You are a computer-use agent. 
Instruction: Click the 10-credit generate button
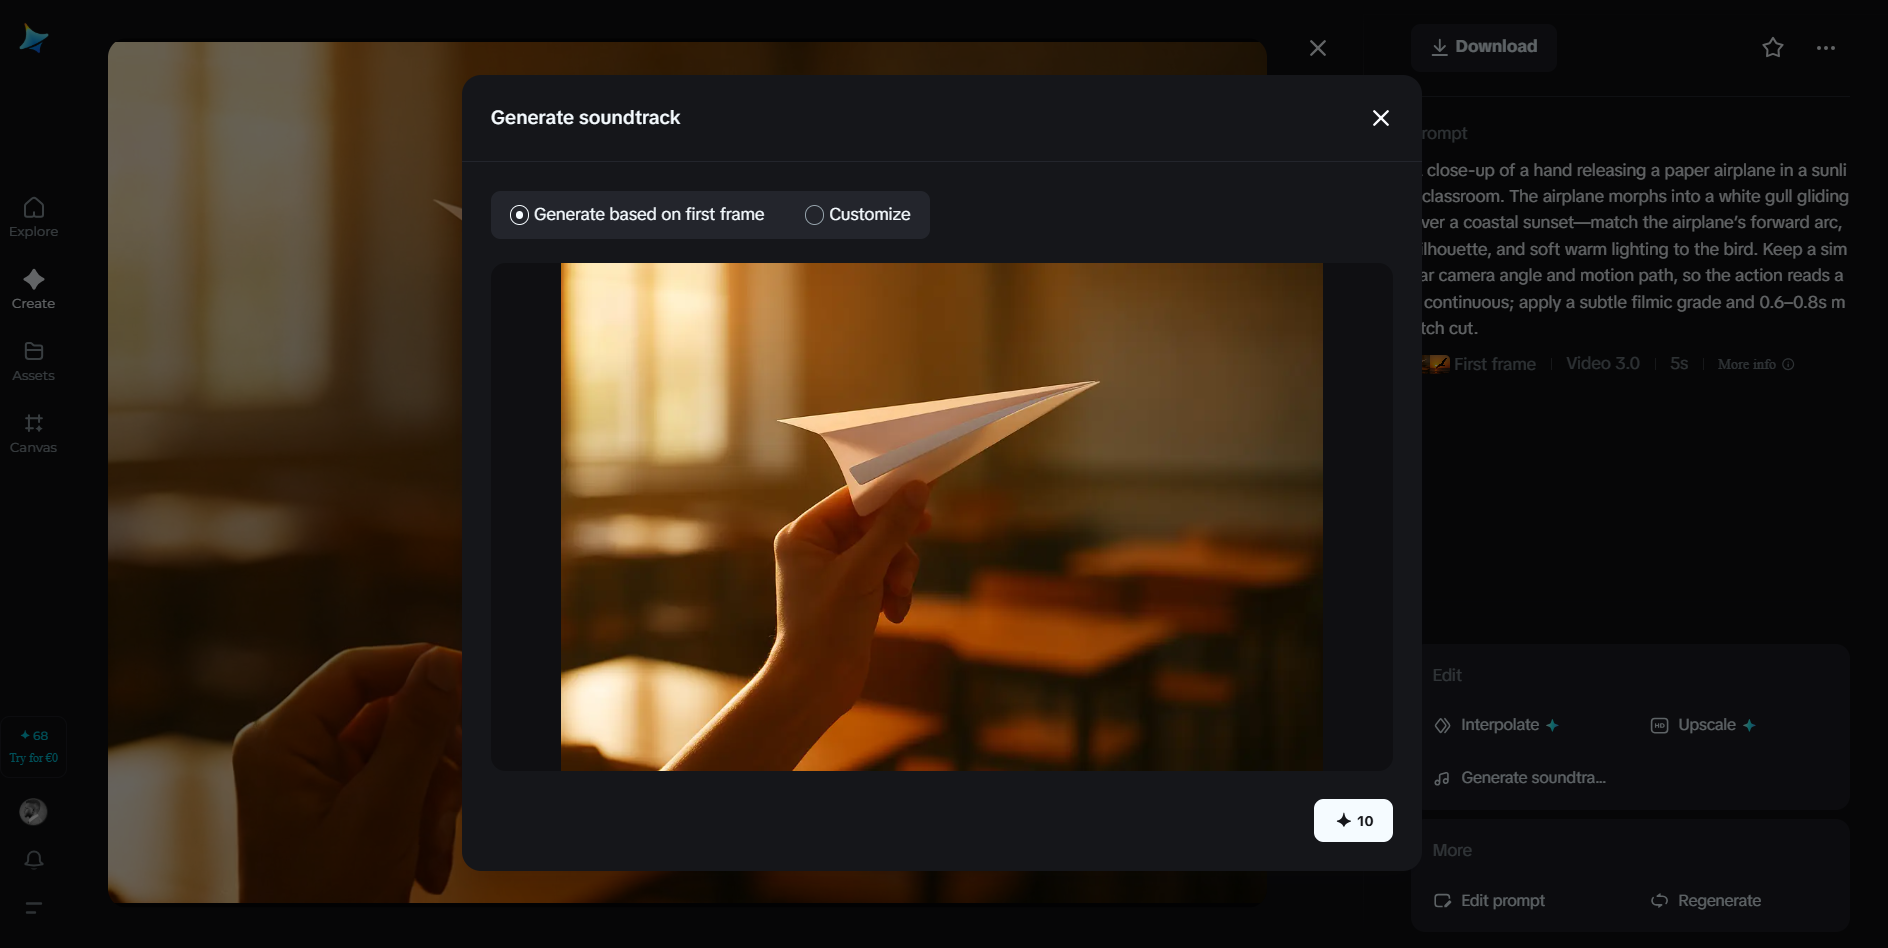coord(1353,821)
